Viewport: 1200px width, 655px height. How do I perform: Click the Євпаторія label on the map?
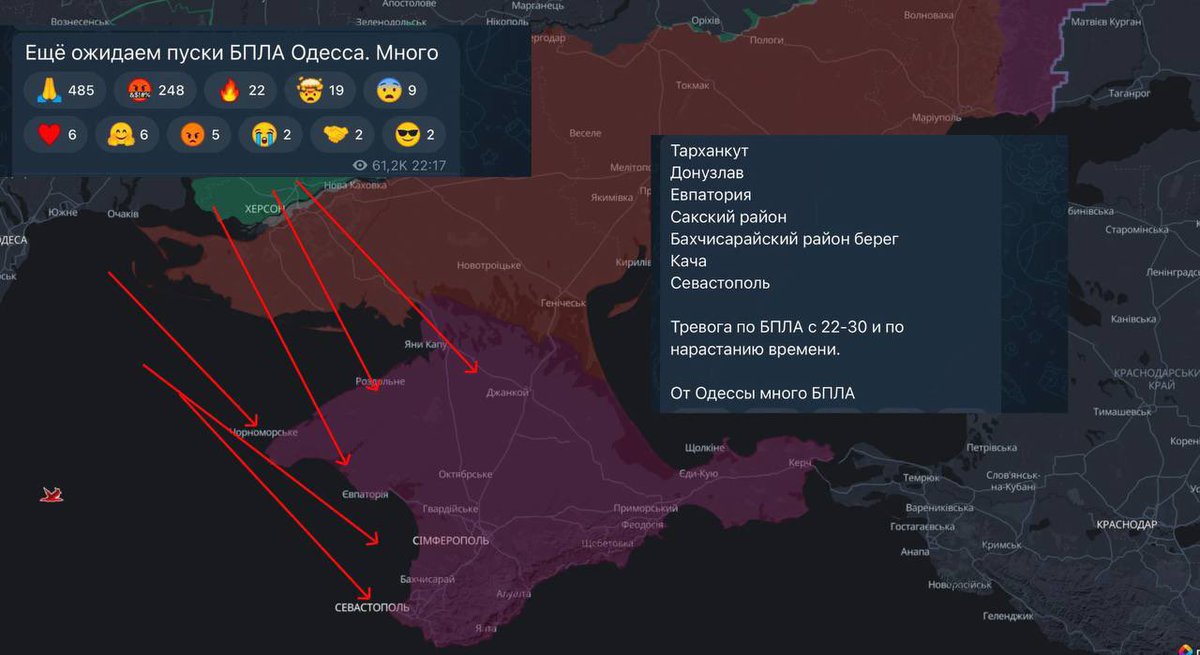click(x=365, y=495)
